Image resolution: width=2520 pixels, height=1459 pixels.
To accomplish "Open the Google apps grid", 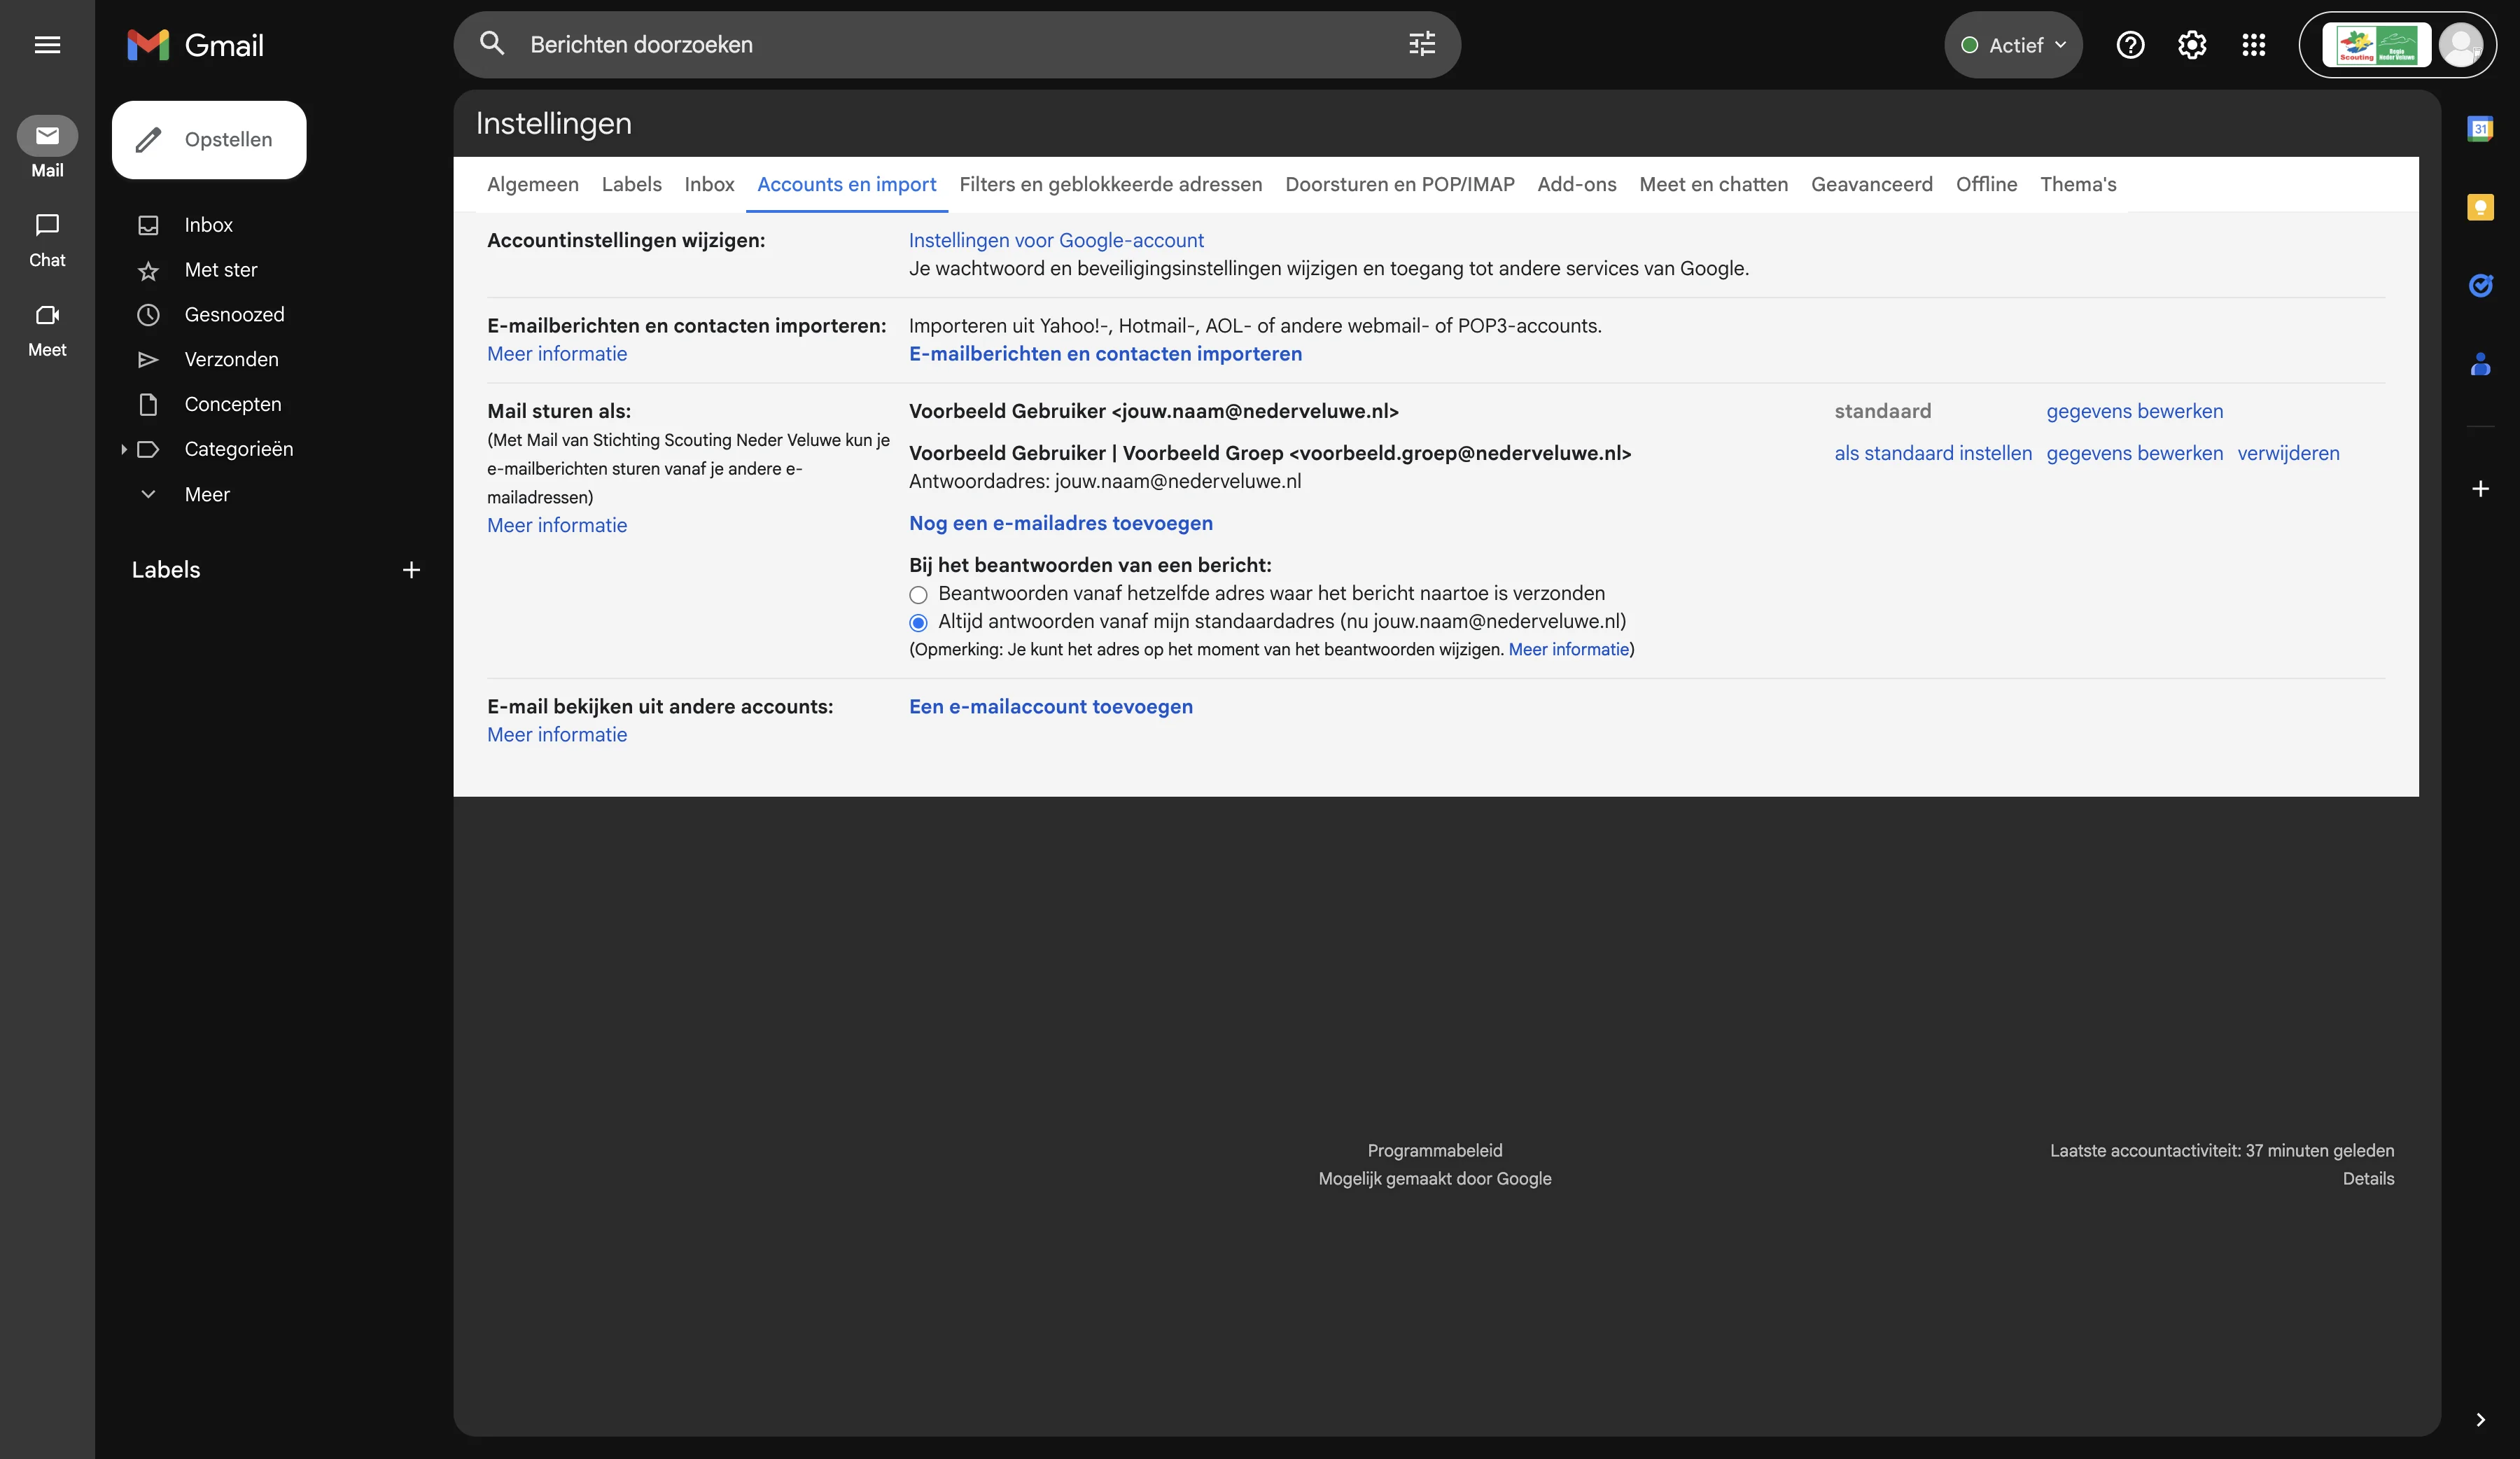I will (2254, 45).
